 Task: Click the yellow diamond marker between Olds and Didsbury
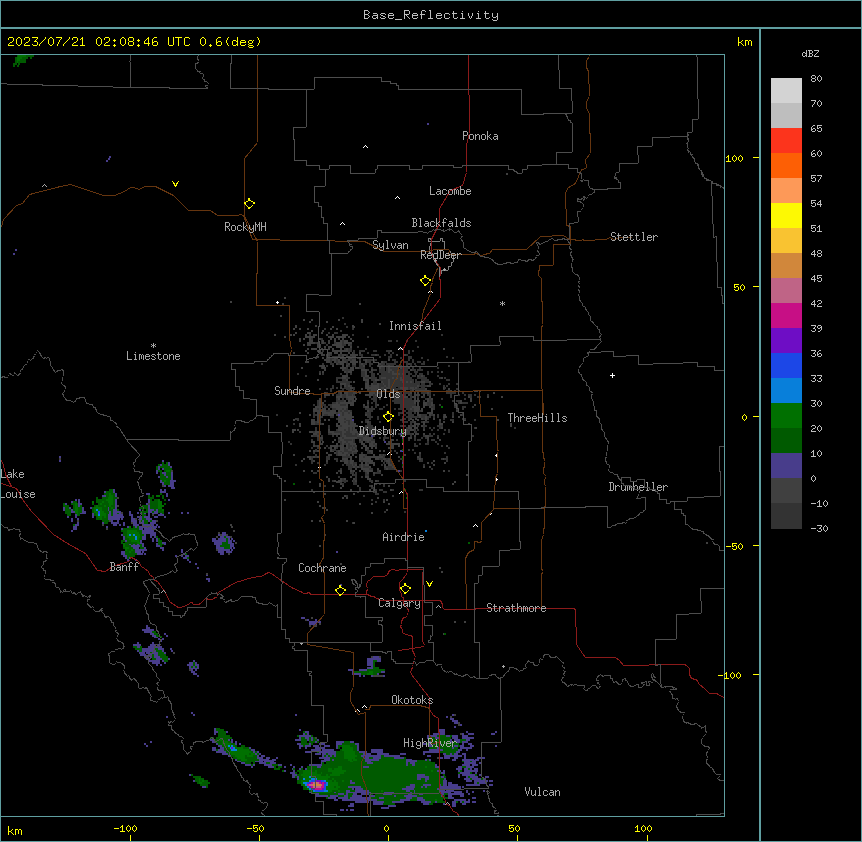coord(388,417)
